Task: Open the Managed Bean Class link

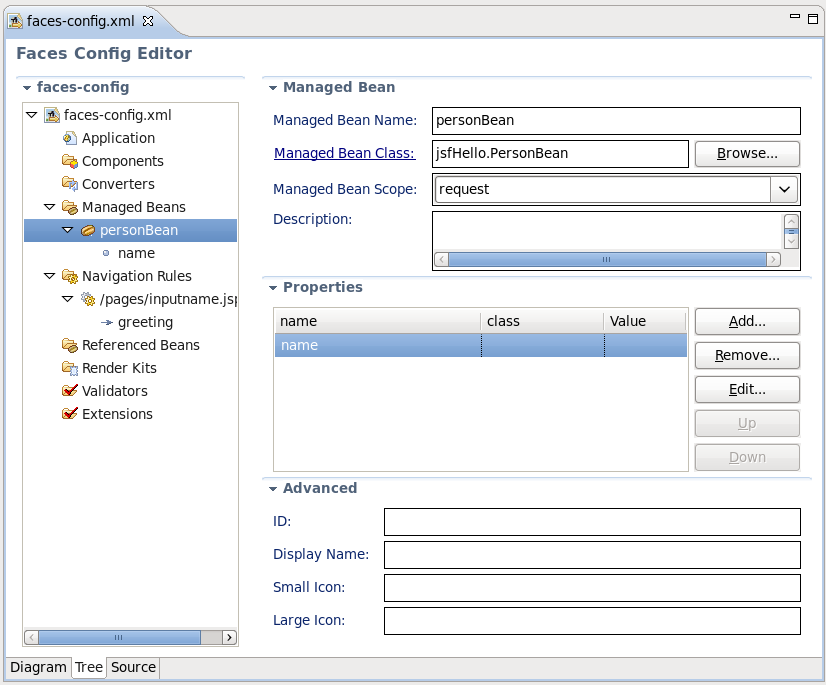Action: pyautogui.click(x=344, y=153)
